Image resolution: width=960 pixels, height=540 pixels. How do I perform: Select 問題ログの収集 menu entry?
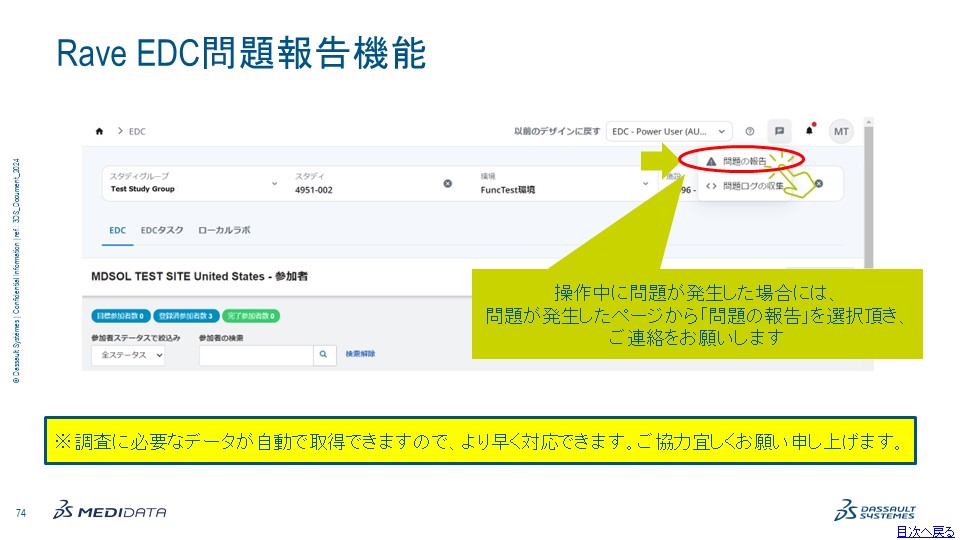coord(744,186)
